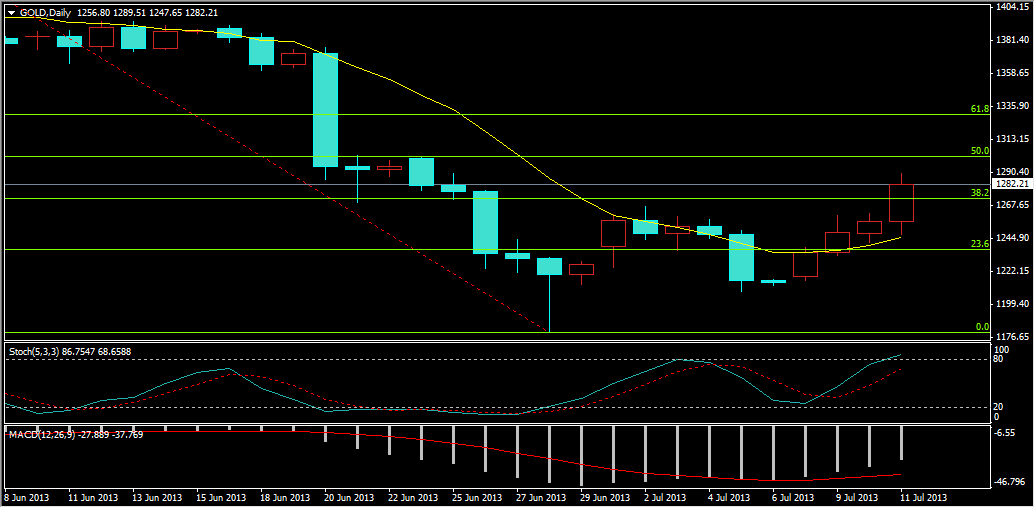Screen dimensions: 1035x508
Task: Click the 1176.65 price scale value
Action: click(1011, 336)
